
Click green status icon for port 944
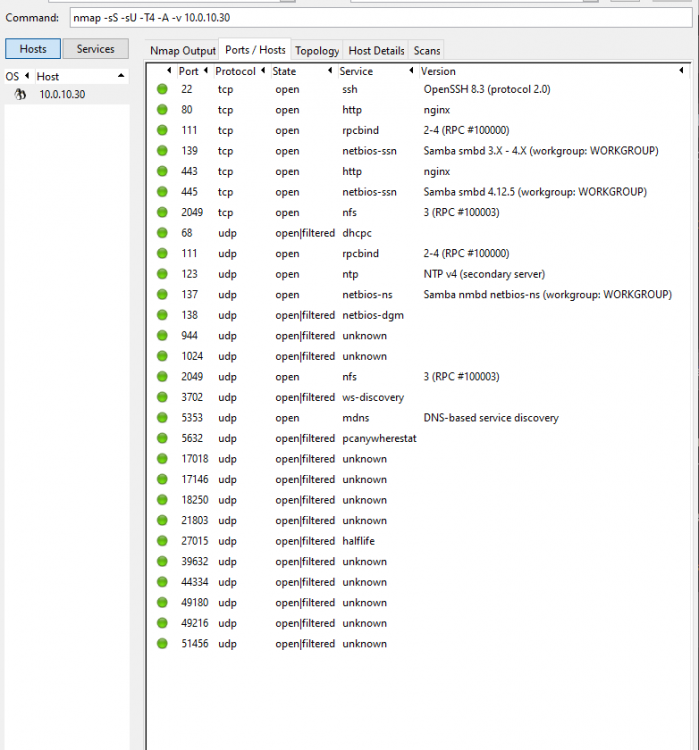(x=162, y=336)
